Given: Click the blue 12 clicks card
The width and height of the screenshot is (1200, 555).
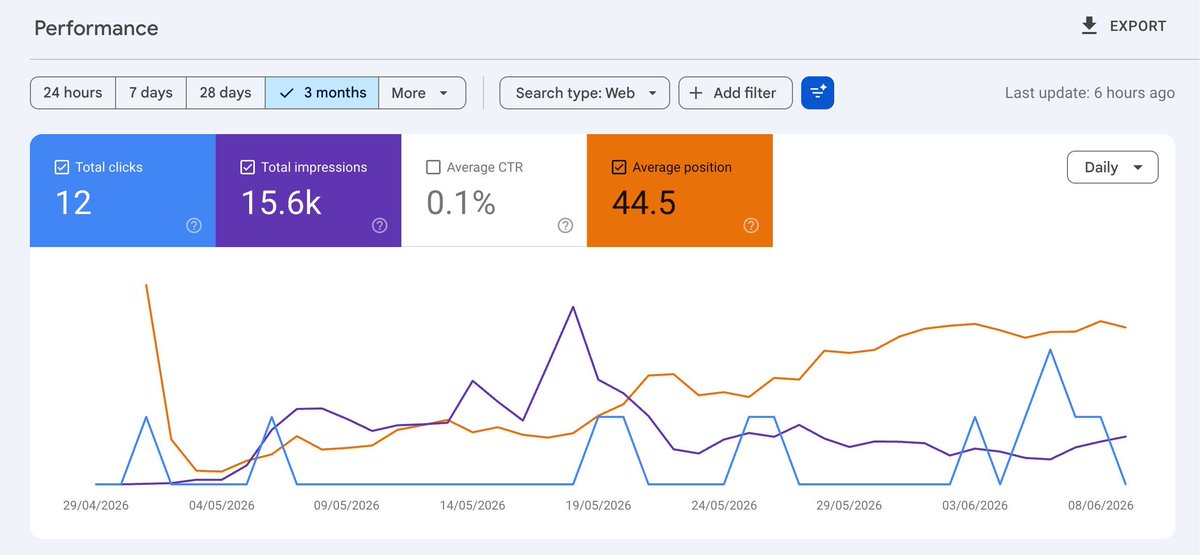Looking at the screenshot, I should 123,190.
